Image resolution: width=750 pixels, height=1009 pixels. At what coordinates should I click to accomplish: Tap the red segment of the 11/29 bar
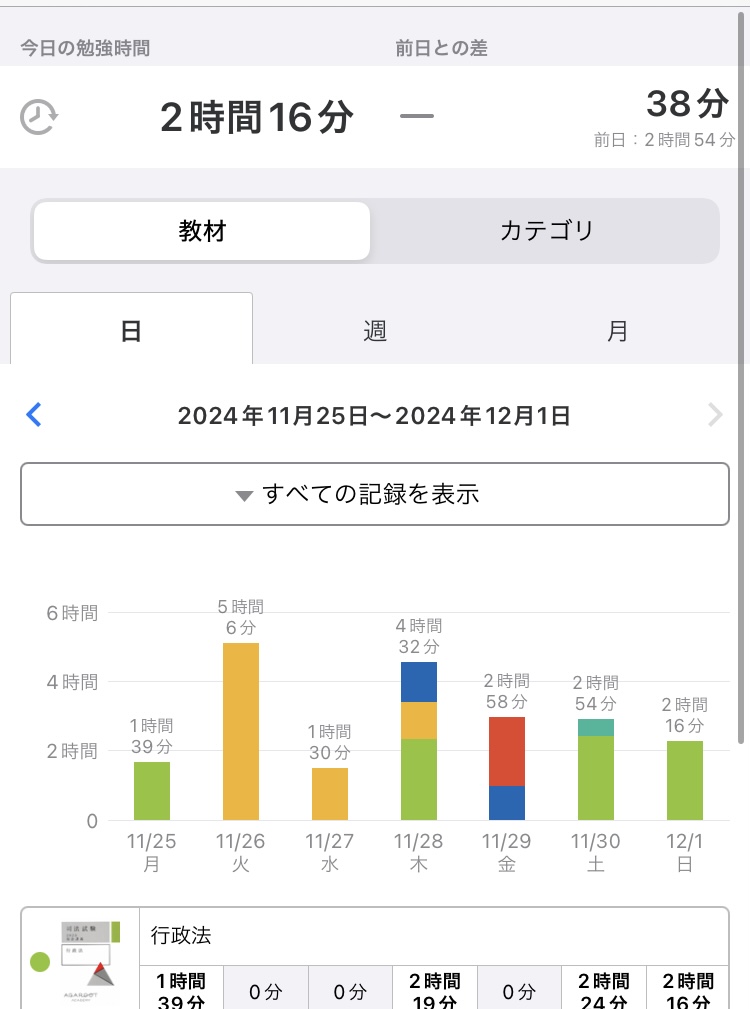pos(507,751)
